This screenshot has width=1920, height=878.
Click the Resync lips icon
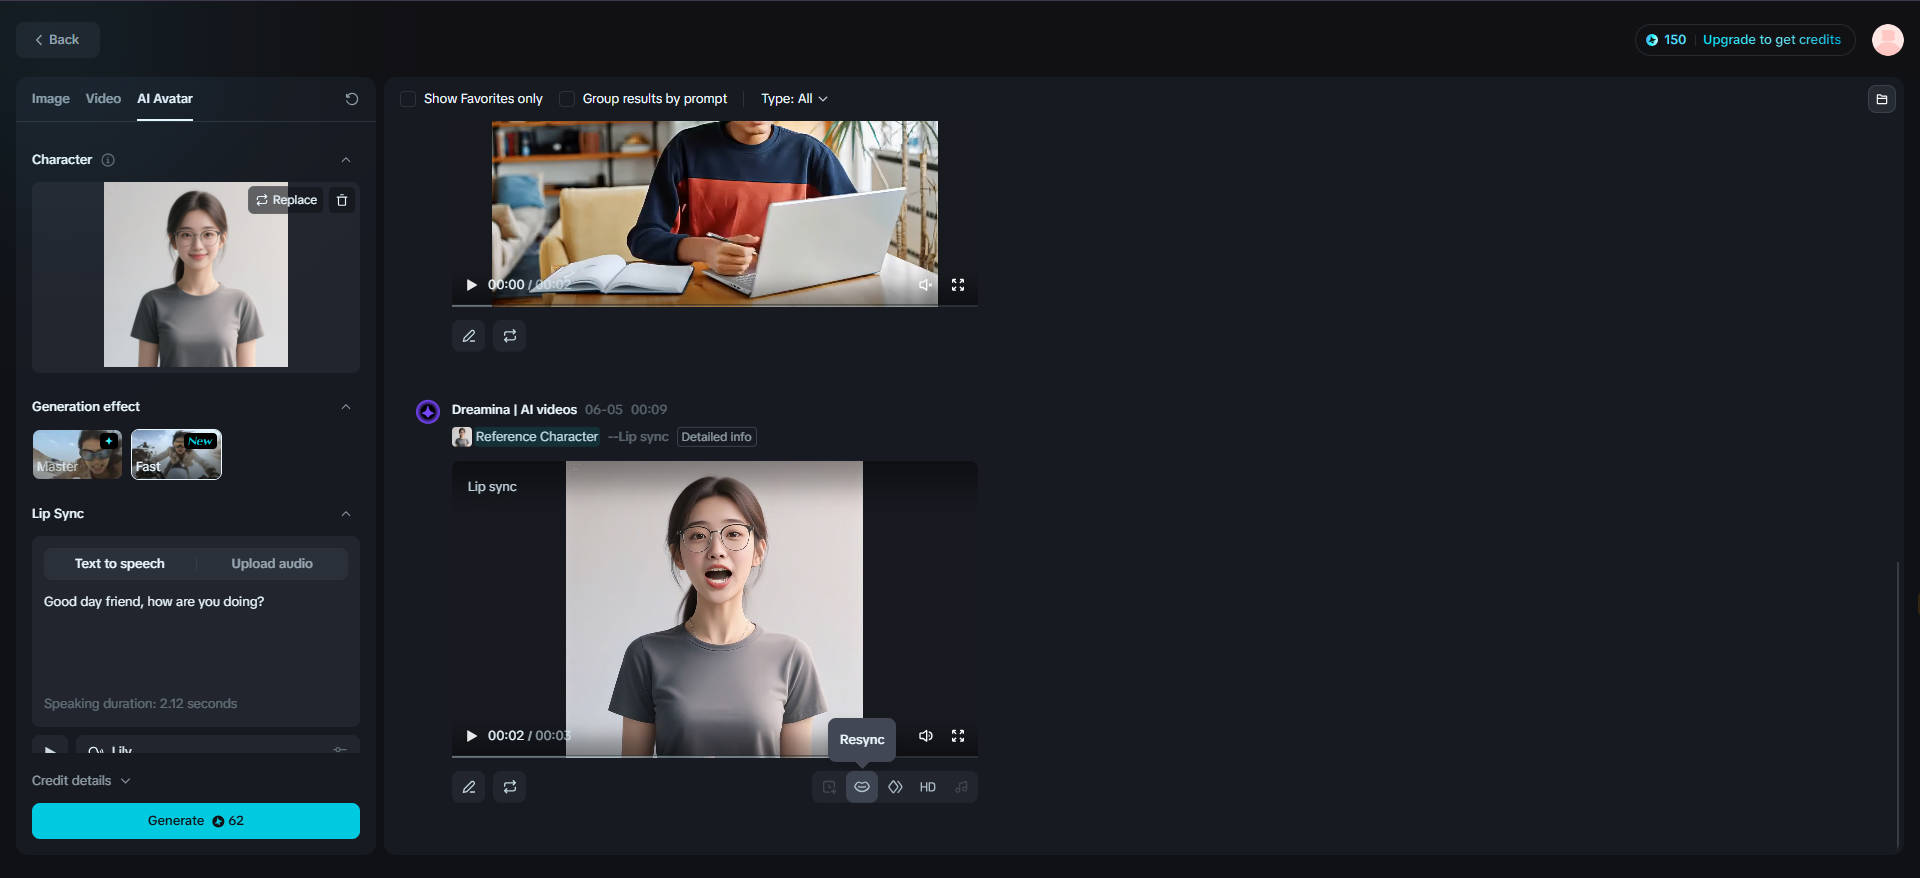pyautogui.click(x=862, y=787)
